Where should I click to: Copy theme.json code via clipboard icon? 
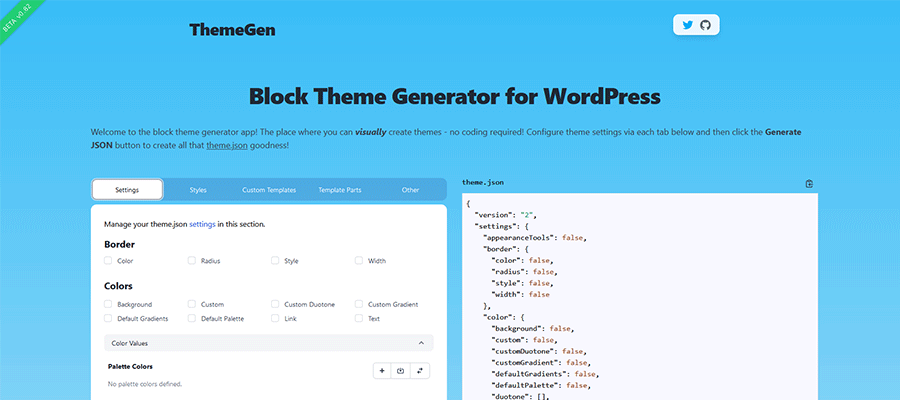tap(809, 184)
